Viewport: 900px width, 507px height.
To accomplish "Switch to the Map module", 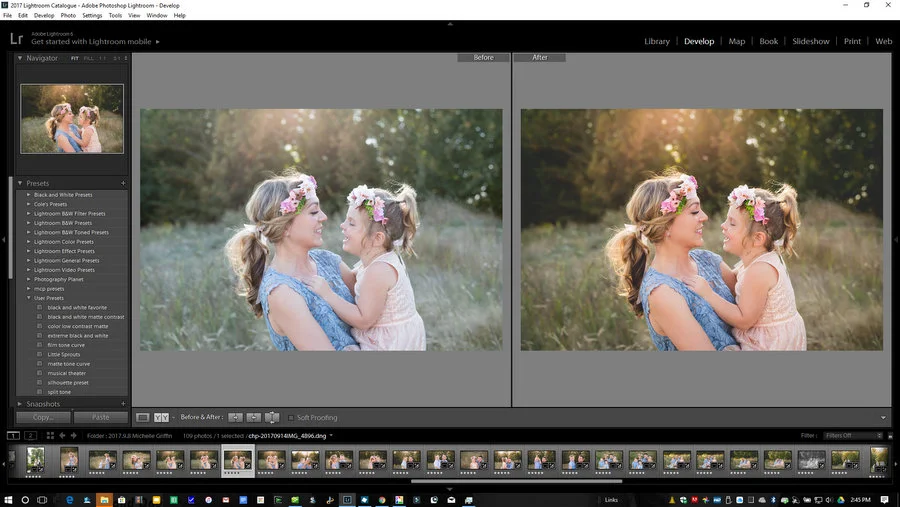I will coord(736,41).
